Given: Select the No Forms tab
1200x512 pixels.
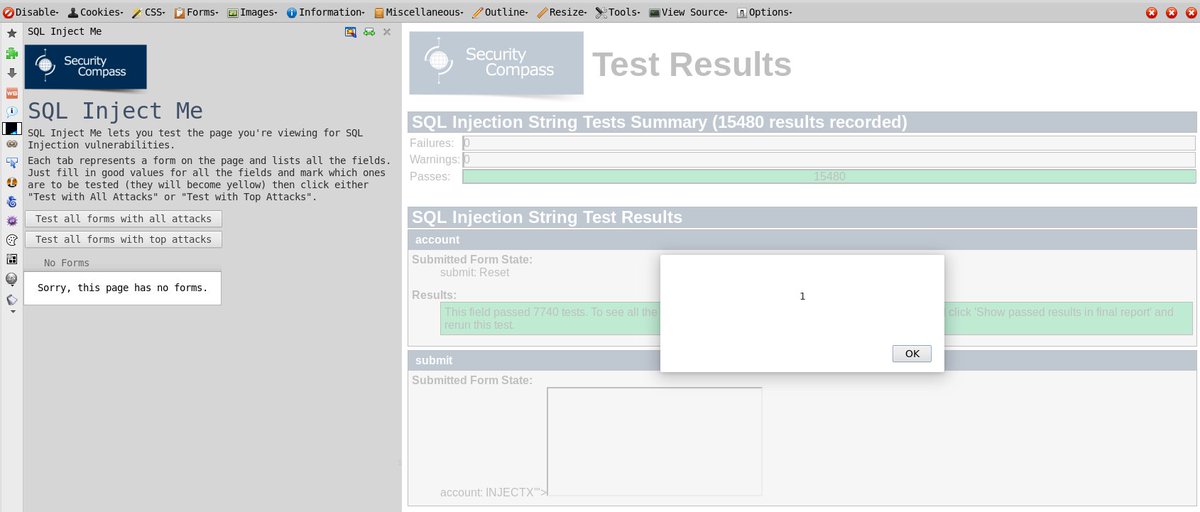Looking at the screenshot, I should pyautogui.click(x=66, y=263).
